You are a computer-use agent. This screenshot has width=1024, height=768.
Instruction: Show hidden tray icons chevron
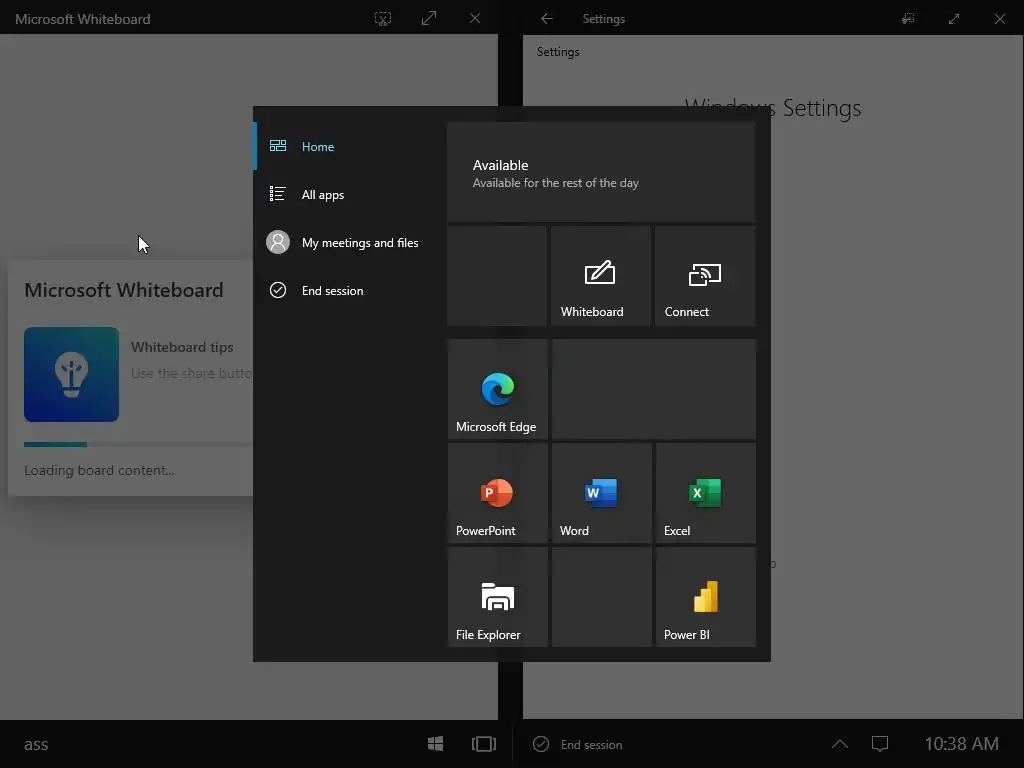click(840, 744)
